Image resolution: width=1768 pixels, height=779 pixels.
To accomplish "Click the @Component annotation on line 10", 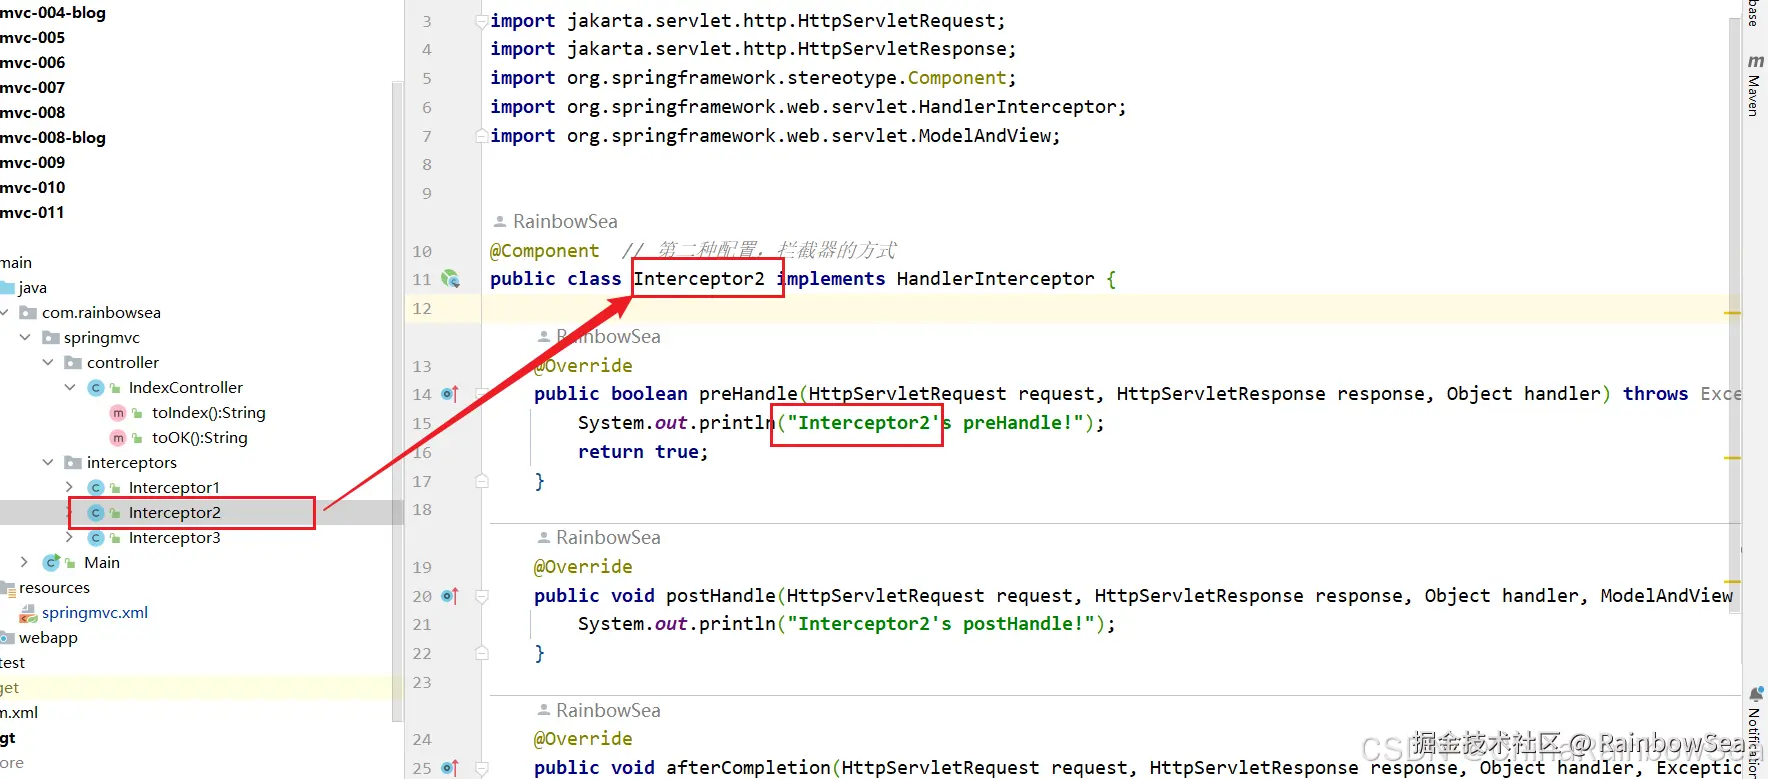I will click(545, 251).
